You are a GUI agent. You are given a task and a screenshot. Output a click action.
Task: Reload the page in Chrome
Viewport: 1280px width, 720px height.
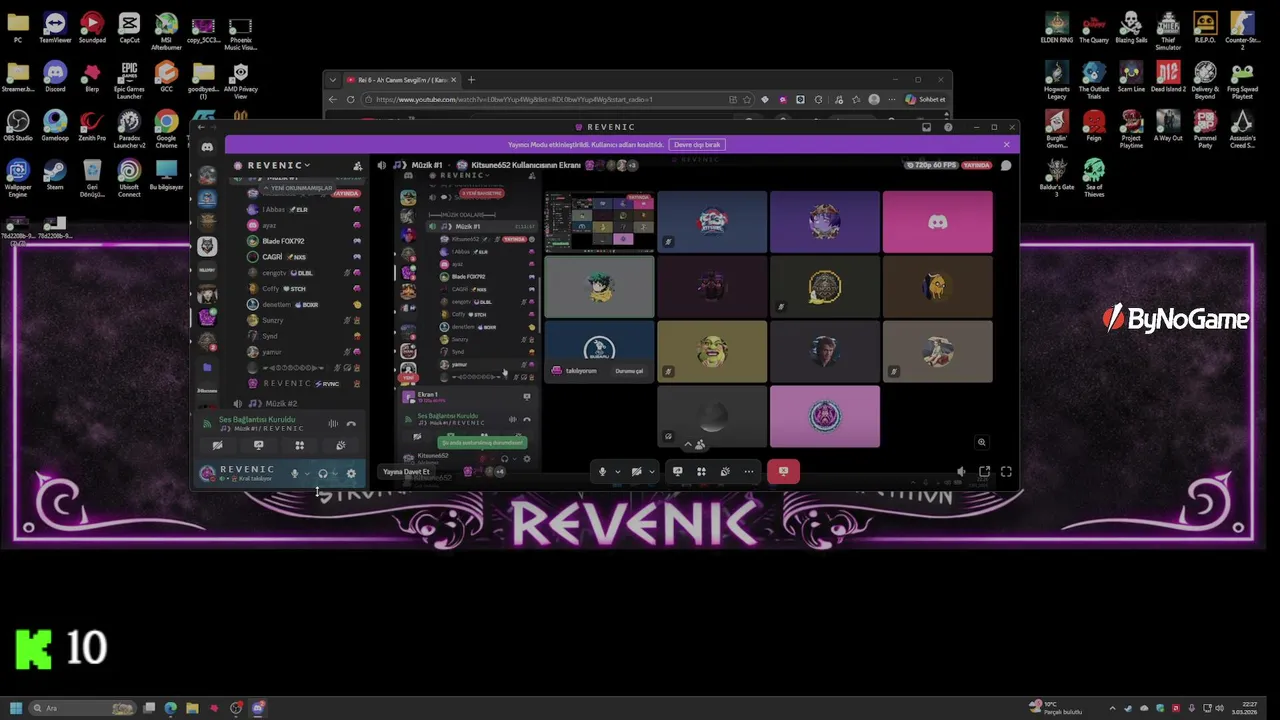(350, 99)
